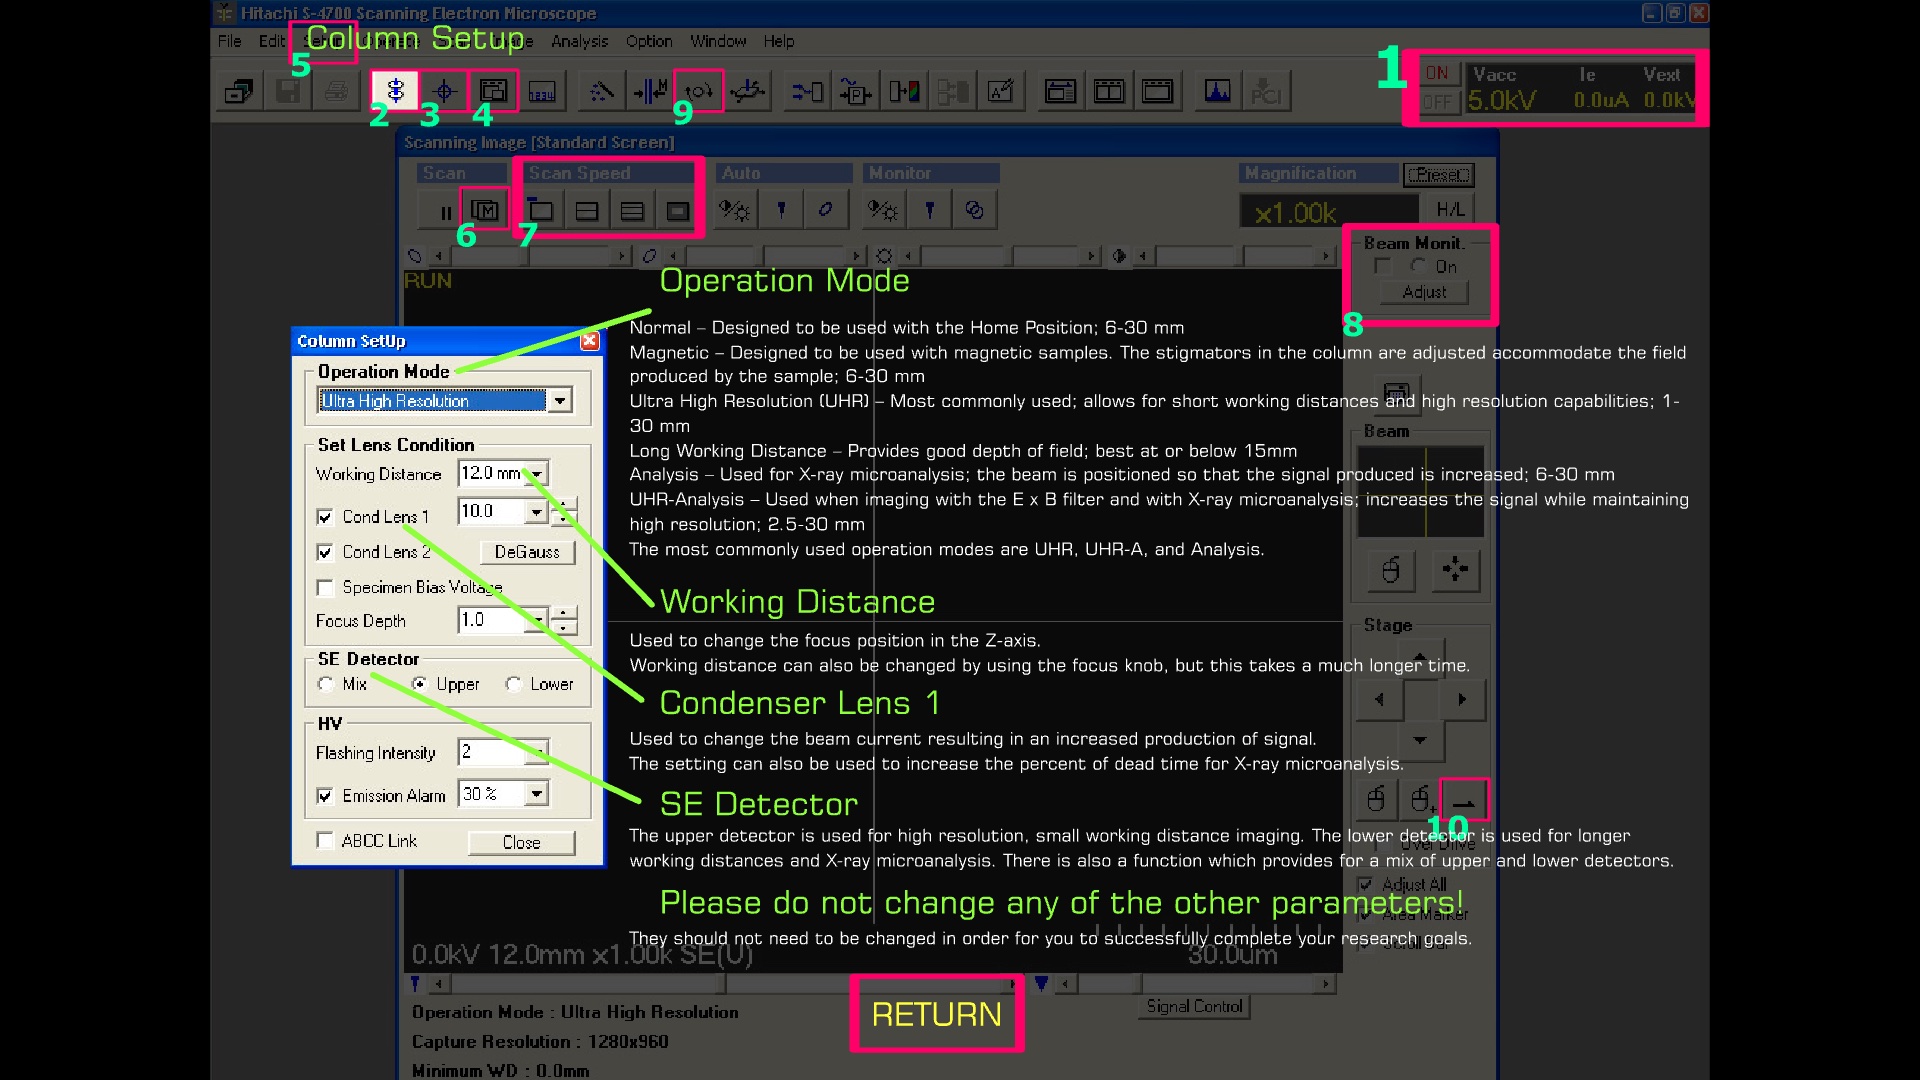
Task: Open the Option menu
Action: click(649, 41)
